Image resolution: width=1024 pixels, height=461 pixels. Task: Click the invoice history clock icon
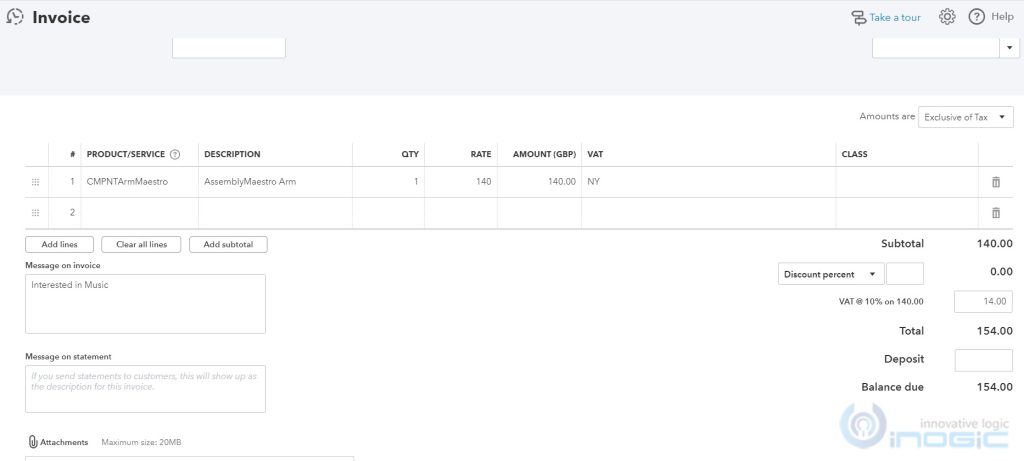point(15,17)
